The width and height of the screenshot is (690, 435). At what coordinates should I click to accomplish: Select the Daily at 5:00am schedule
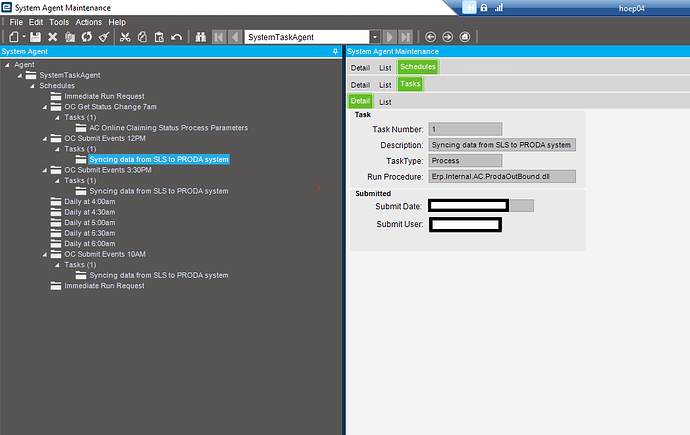[90, 223]
